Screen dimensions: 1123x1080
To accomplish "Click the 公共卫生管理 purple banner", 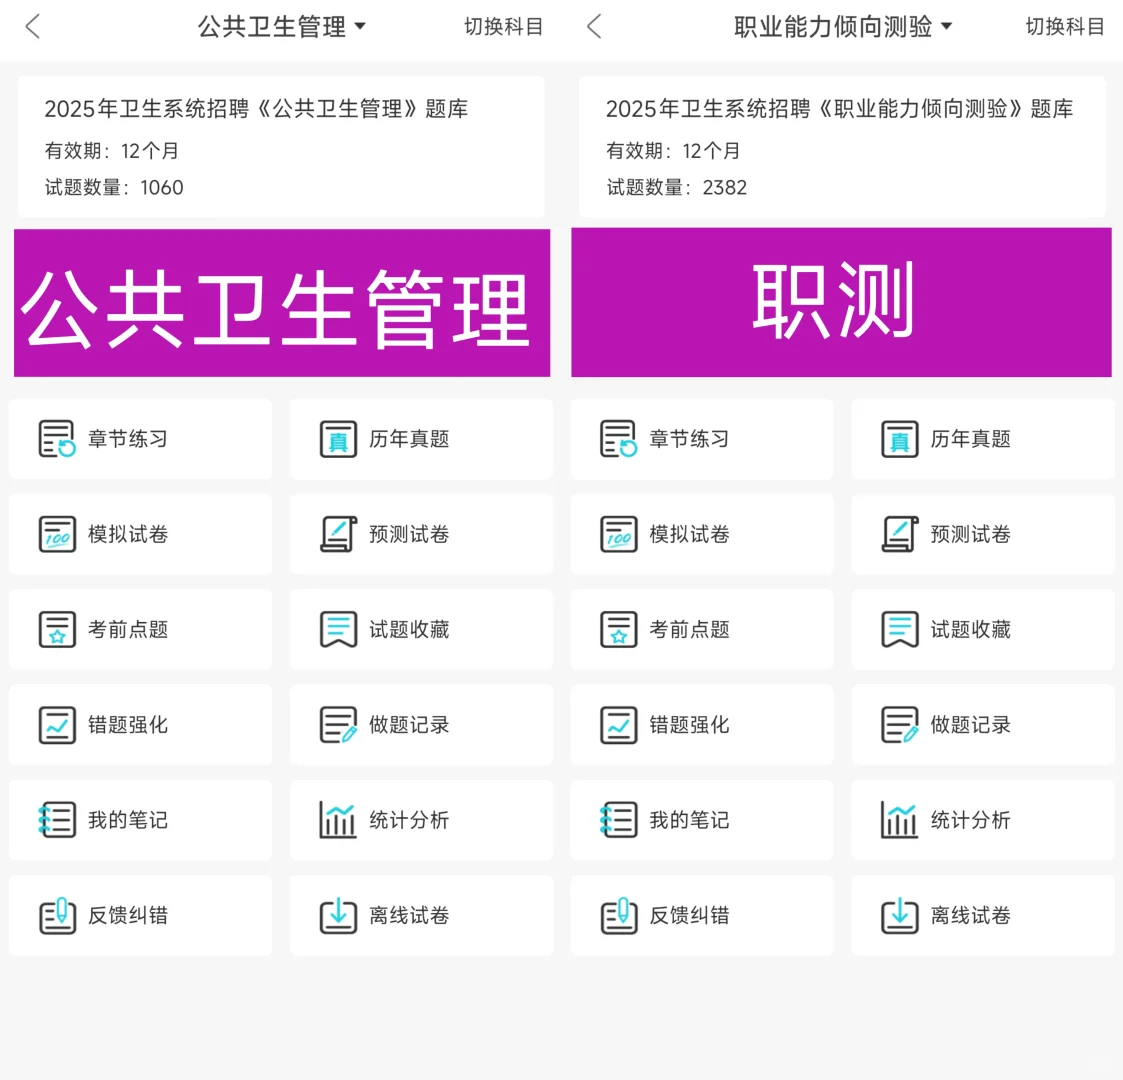I will [x=282, y=303].
